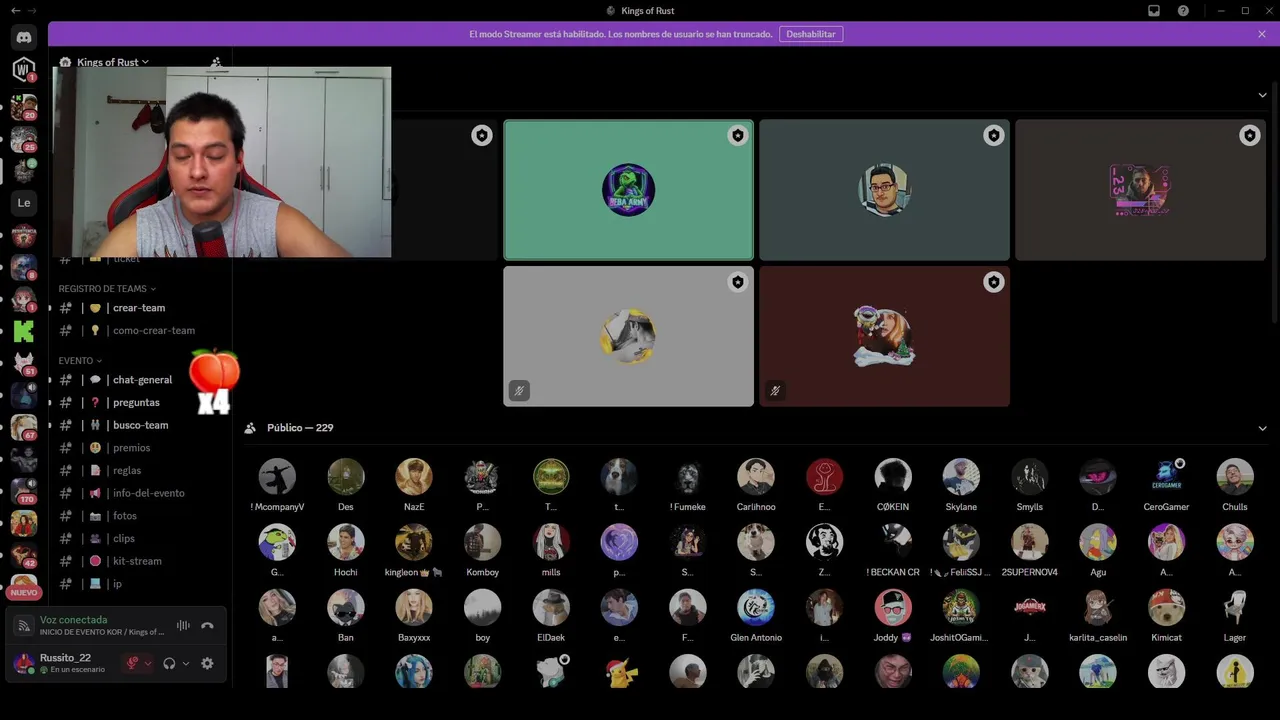
Task: Open the clips channel
Action: point(140,538)
